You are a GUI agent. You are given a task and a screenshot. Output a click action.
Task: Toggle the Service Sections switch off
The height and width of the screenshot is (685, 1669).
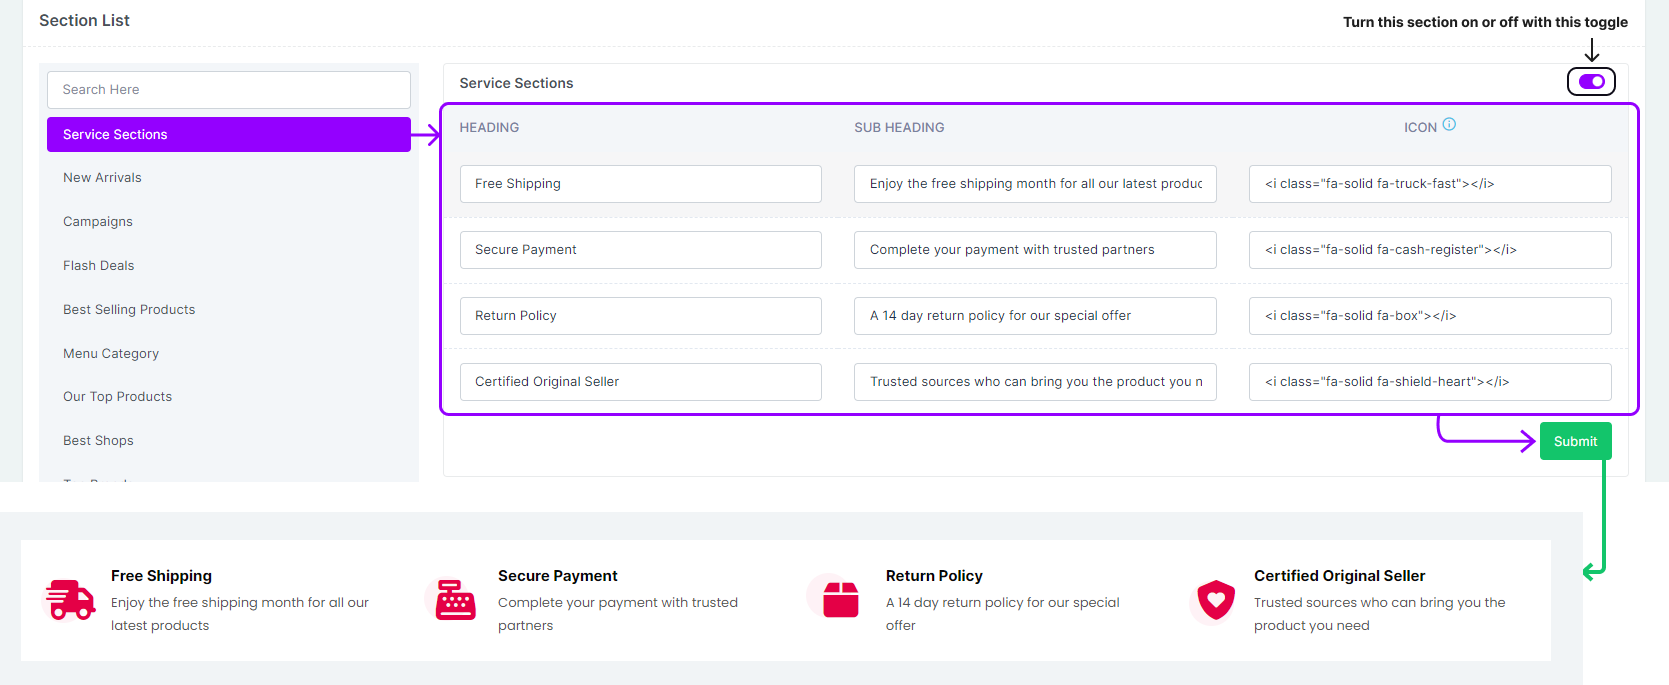pos(1591,81)
